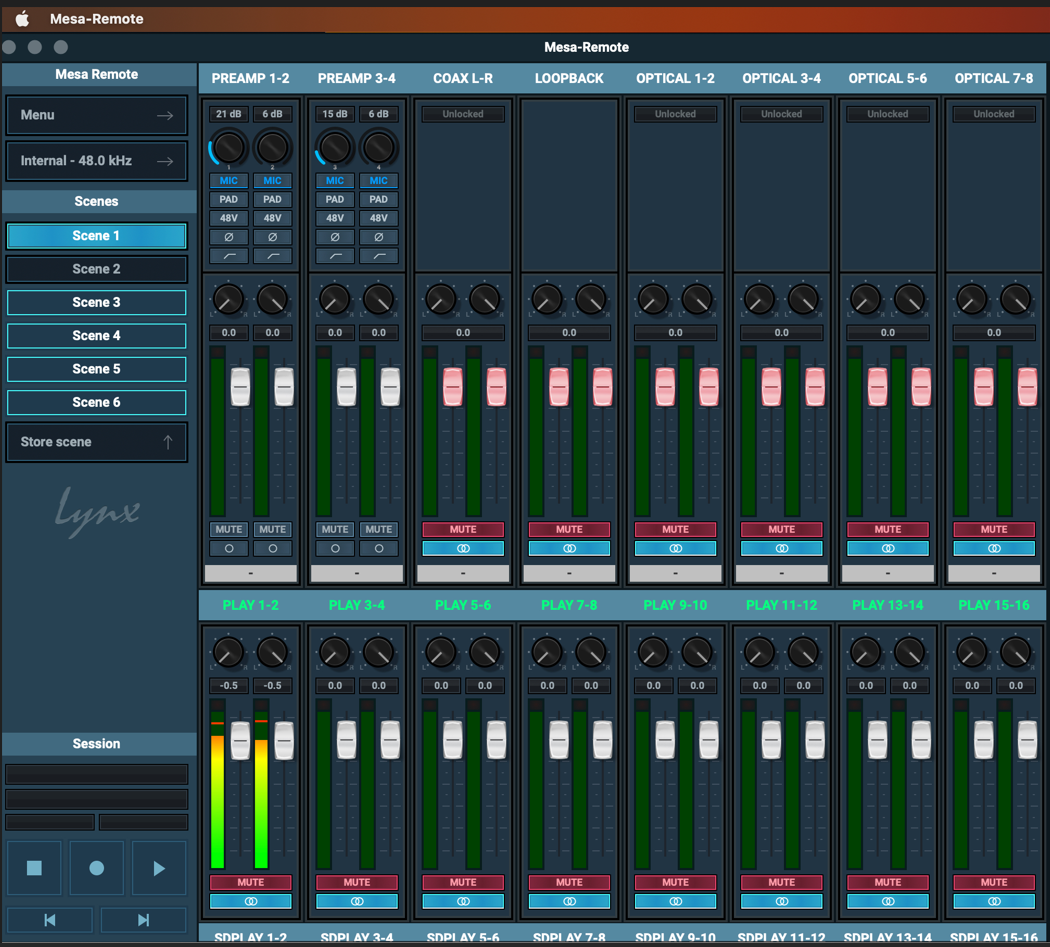Open the label field under OPTICAL 1-2
The width and height of the screenshot is (1050, 947).
[x=675, y=573]
